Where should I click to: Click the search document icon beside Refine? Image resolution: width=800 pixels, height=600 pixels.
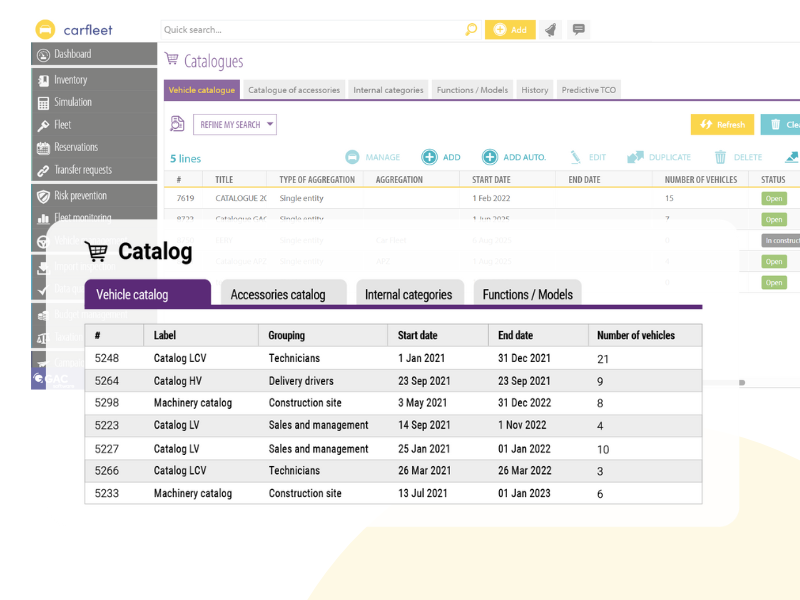click(x=177, y=124)
